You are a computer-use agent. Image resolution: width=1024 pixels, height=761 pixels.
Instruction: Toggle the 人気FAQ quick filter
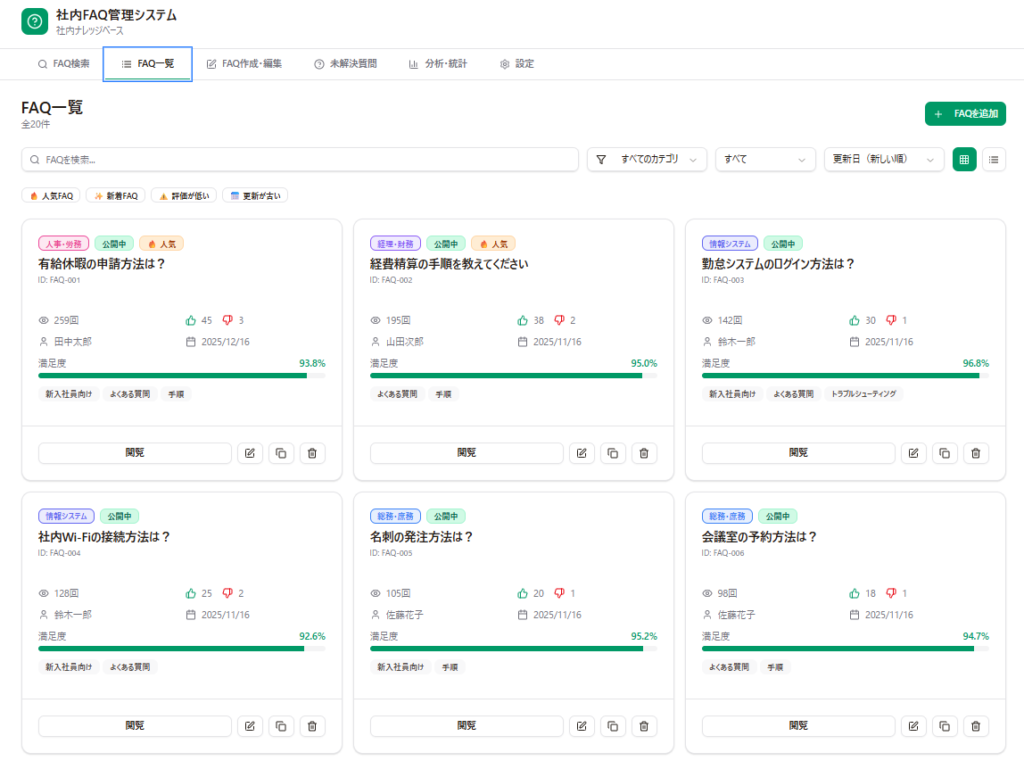(51, 196)
